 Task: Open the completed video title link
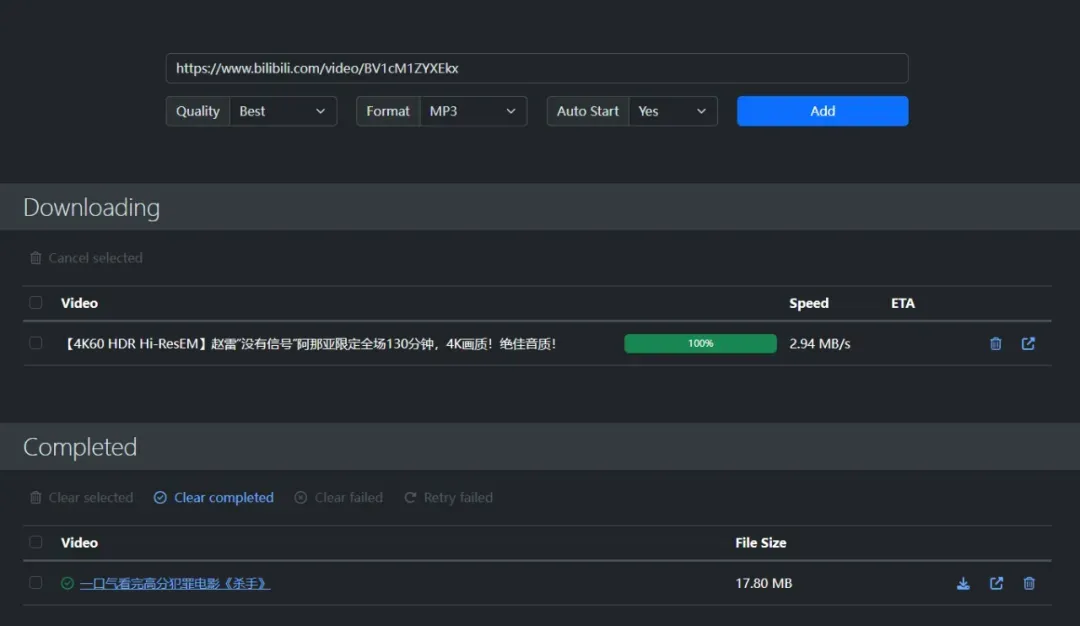(175, 584)
